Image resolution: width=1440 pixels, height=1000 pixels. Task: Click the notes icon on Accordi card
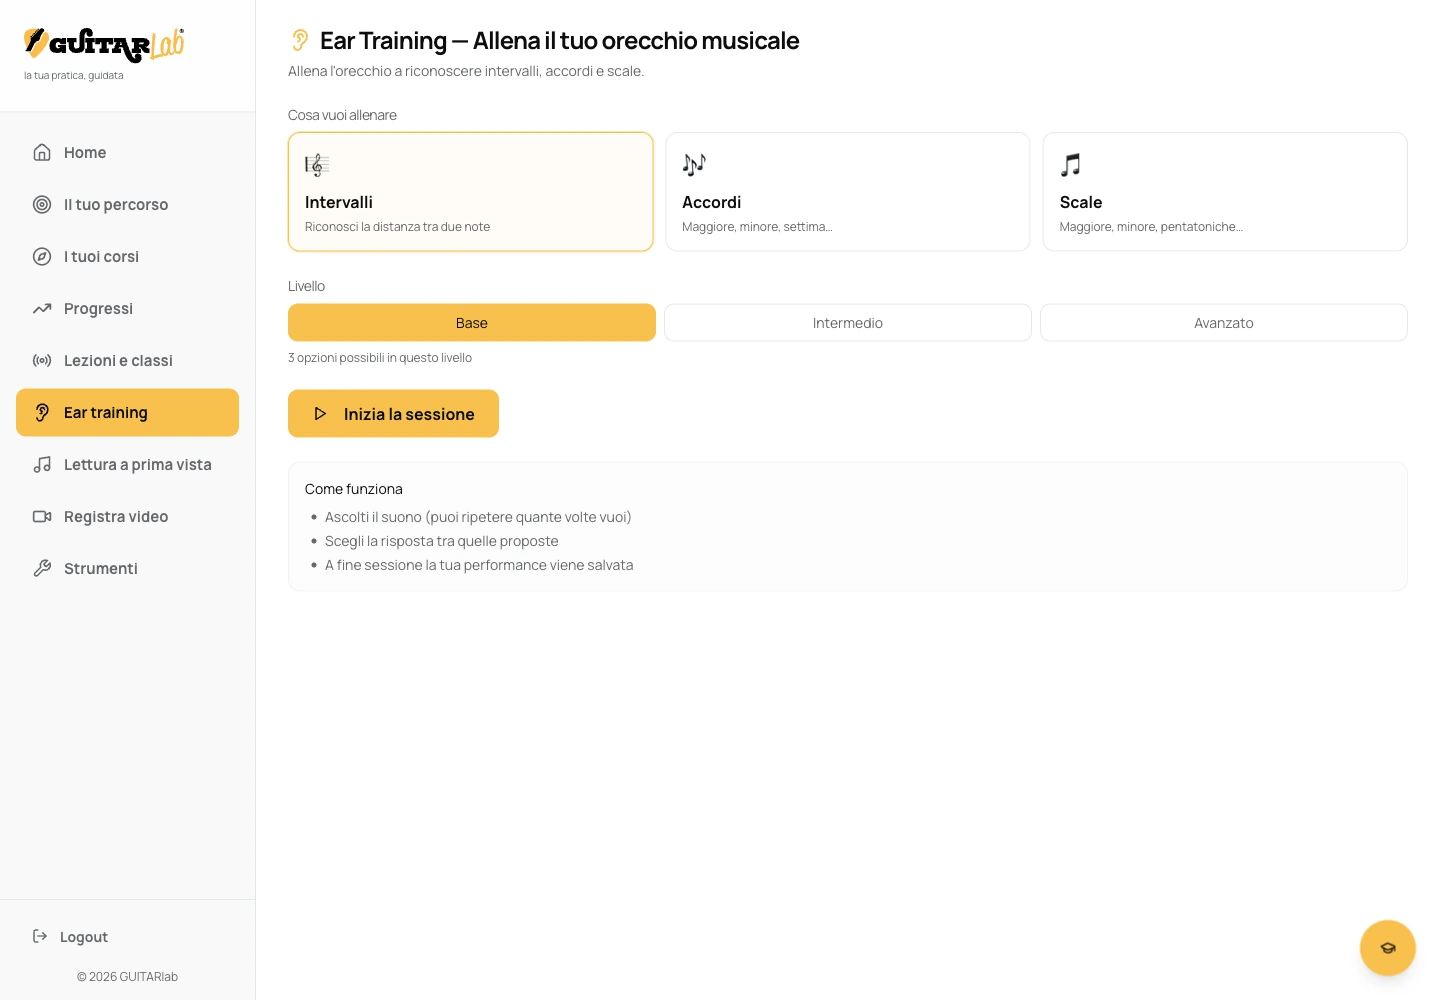pos(694,165)
